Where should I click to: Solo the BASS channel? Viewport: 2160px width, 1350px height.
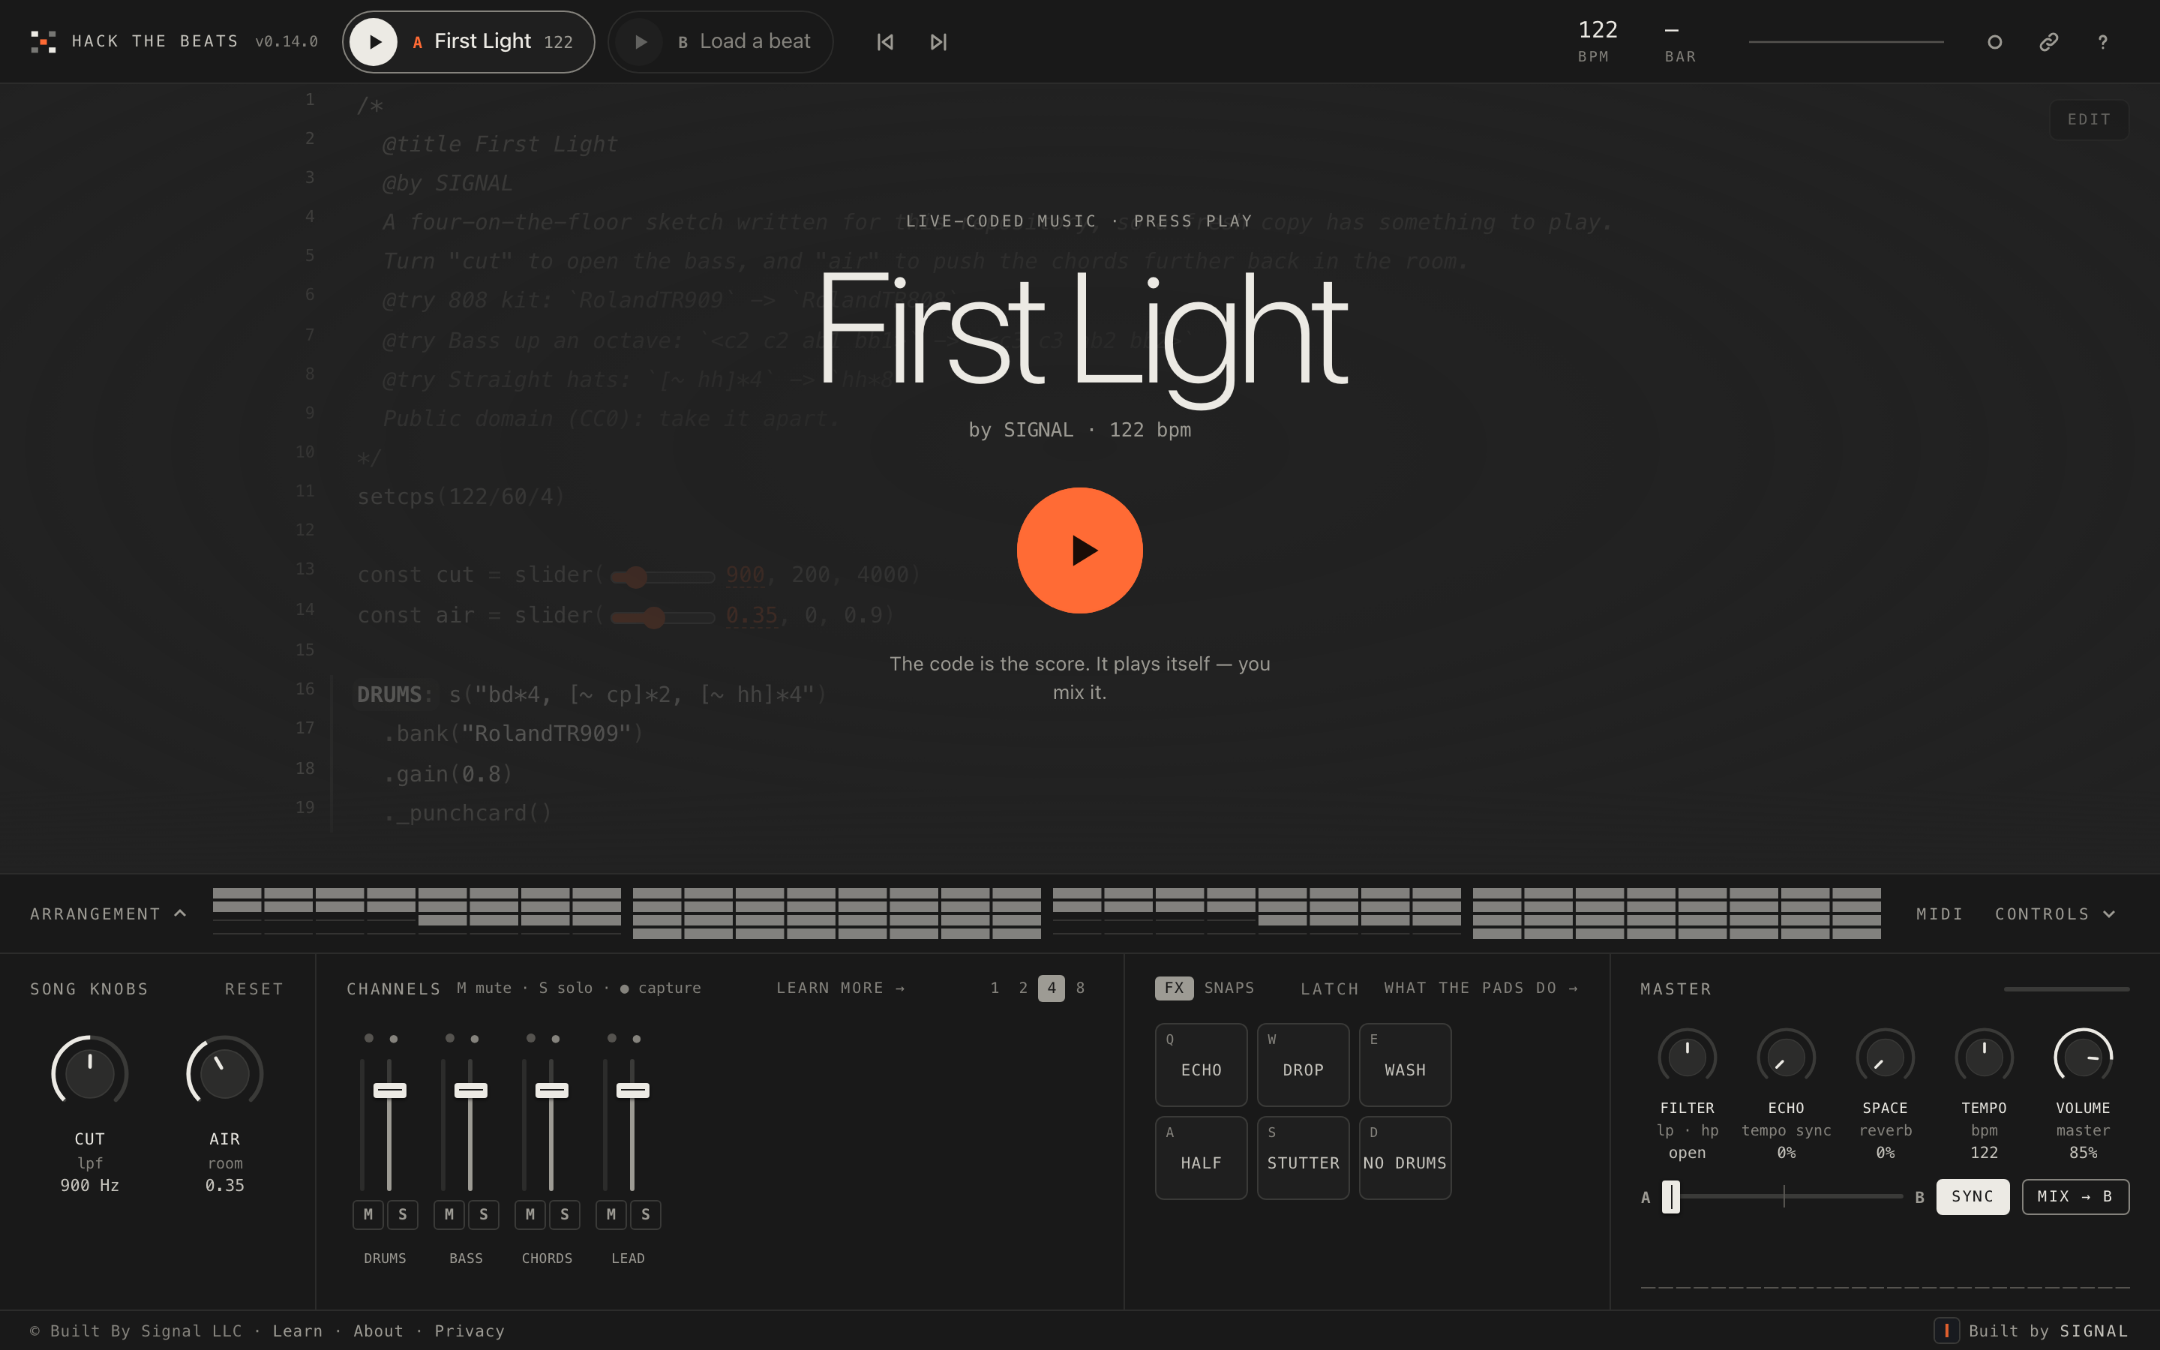tap(483, 1214)
